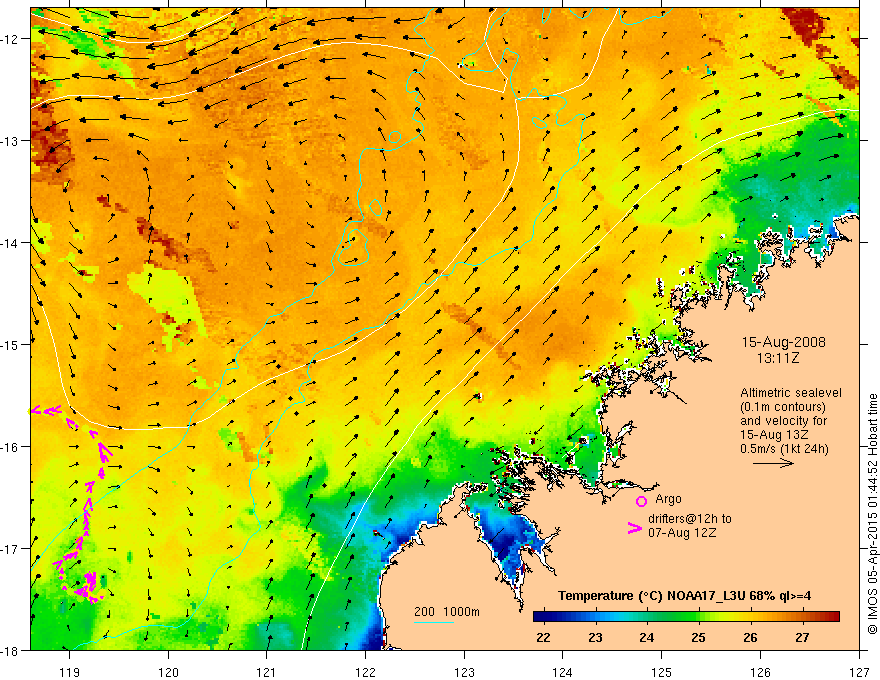880x680 pixels.
Task: Click the -17 latitude axis label
Action: tap(10, 548)
